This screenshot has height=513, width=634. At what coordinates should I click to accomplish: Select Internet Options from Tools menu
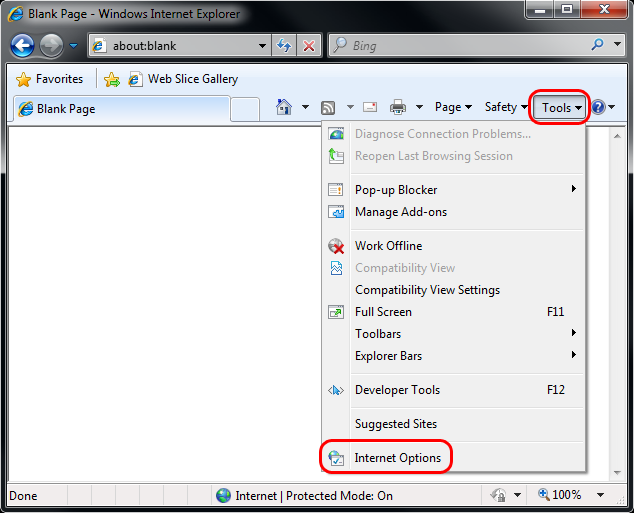pos(397,458)
